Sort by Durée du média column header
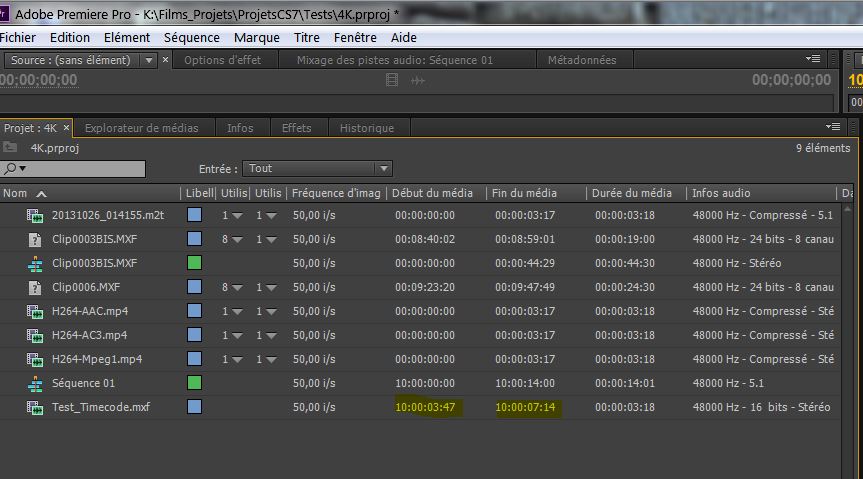Image resolution: width=863 pixels, height=479 pixels. point(632,193)
